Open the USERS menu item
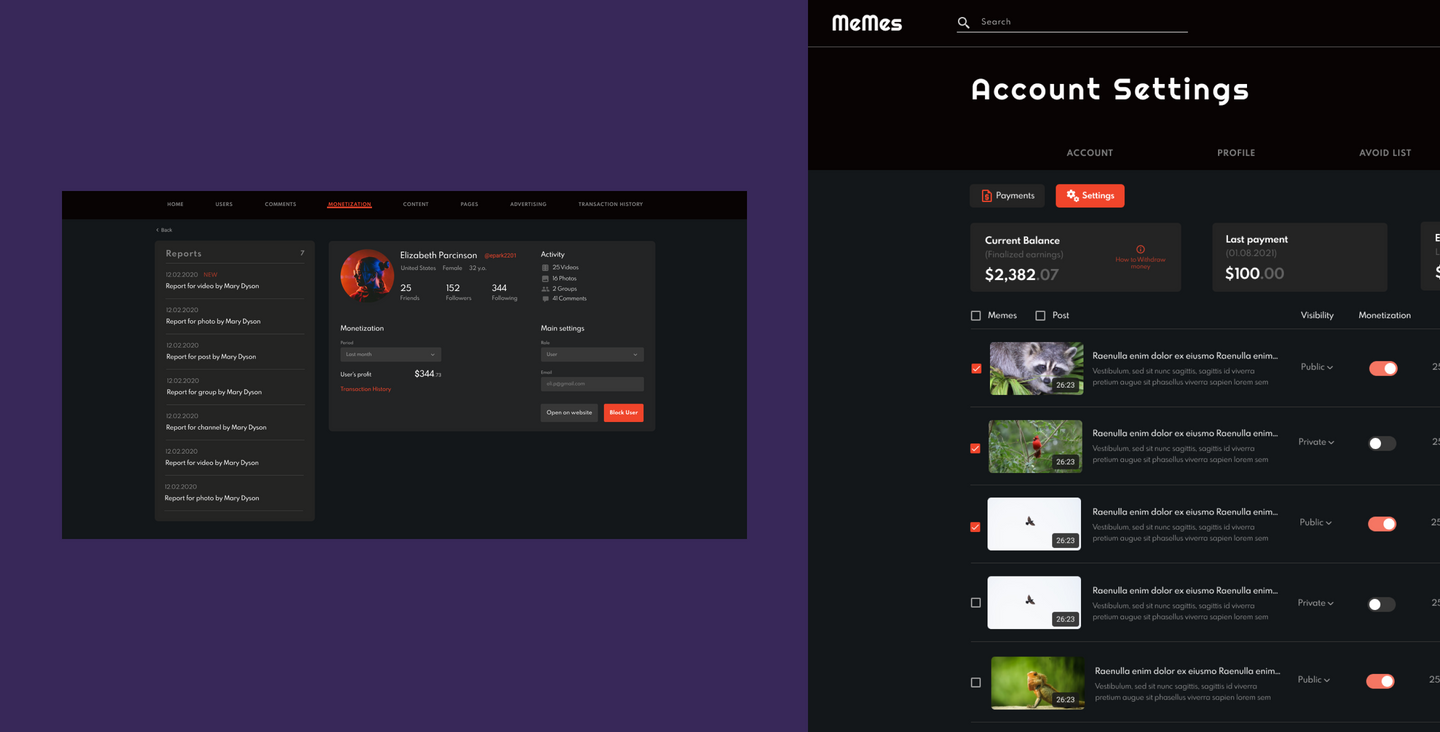This screenshot has height=732, width=1440. 224,204
